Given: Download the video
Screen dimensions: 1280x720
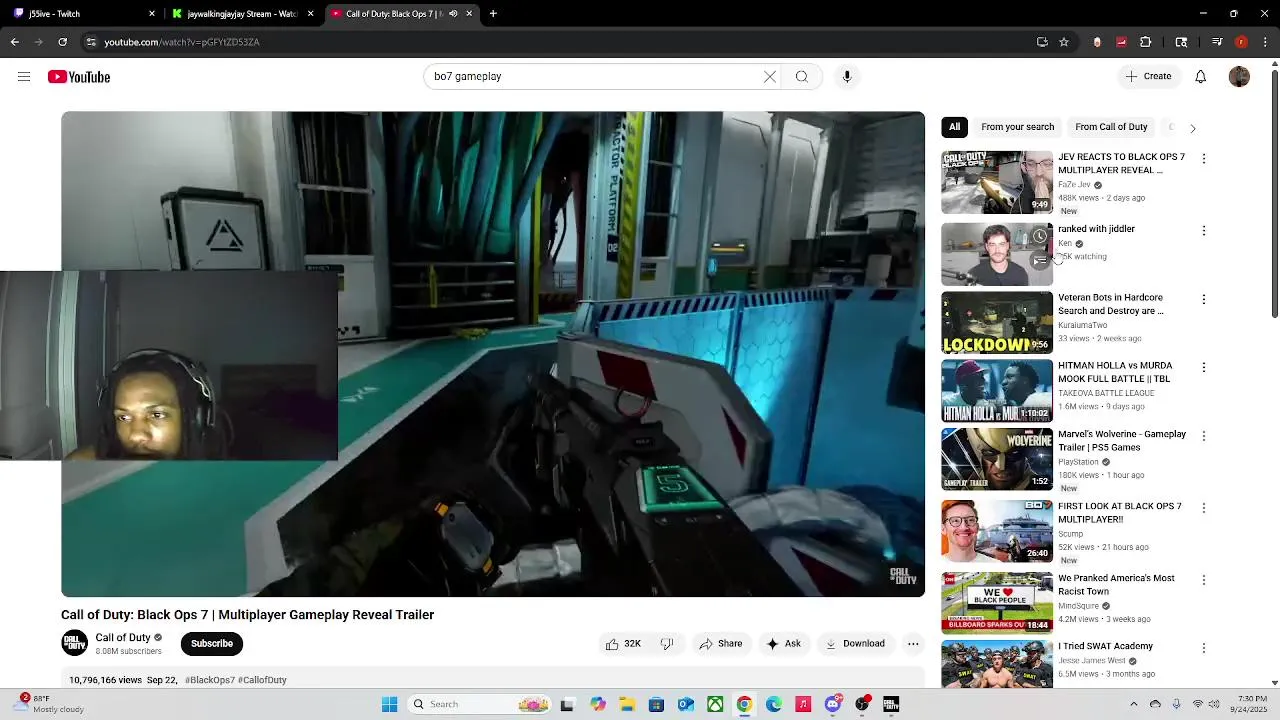Looking at the screenshot, I should coord(855,644).
